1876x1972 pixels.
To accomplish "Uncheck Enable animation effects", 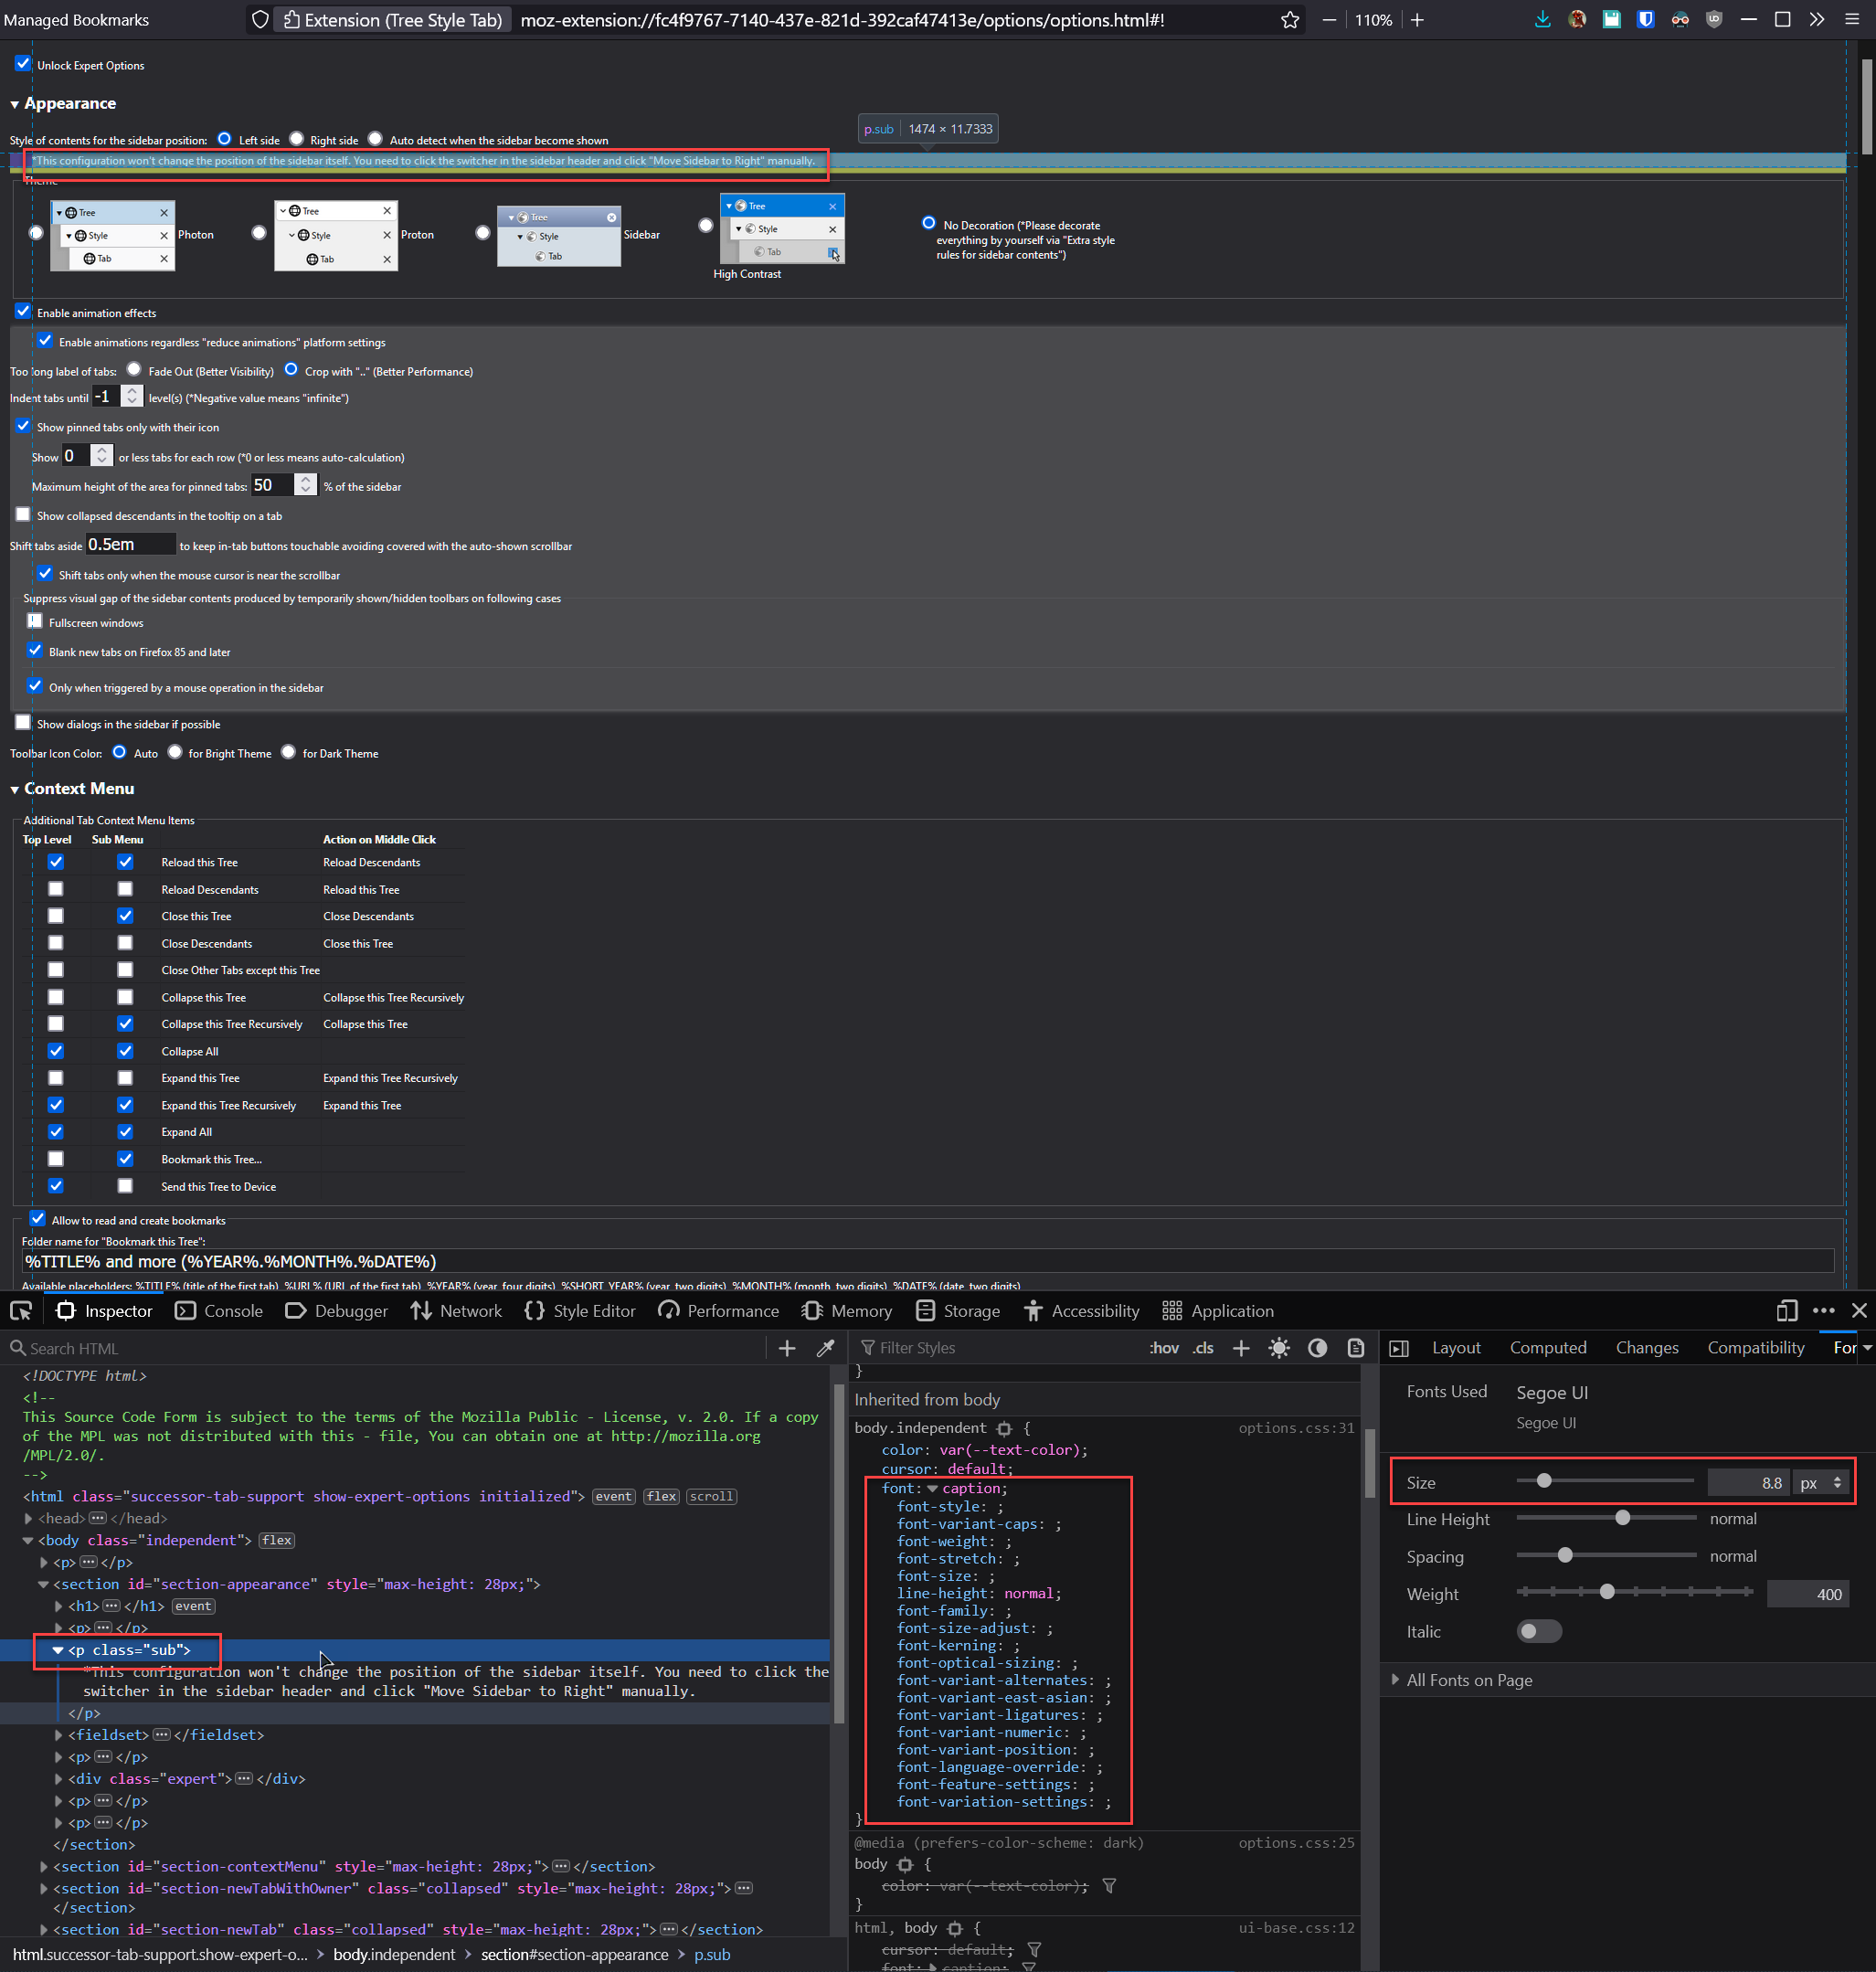I will point(23,312).
